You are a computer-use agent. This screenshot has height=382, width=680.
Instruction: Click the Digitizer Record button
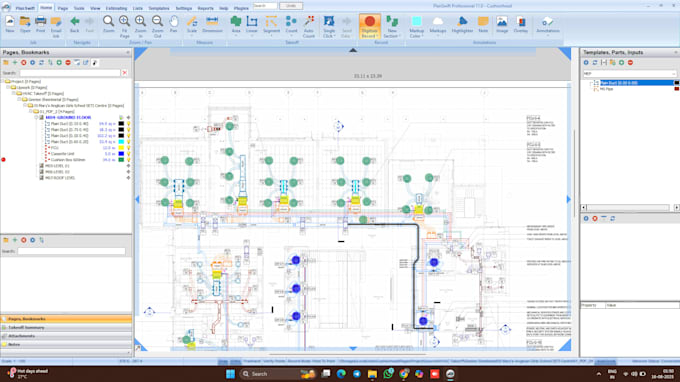369,26
